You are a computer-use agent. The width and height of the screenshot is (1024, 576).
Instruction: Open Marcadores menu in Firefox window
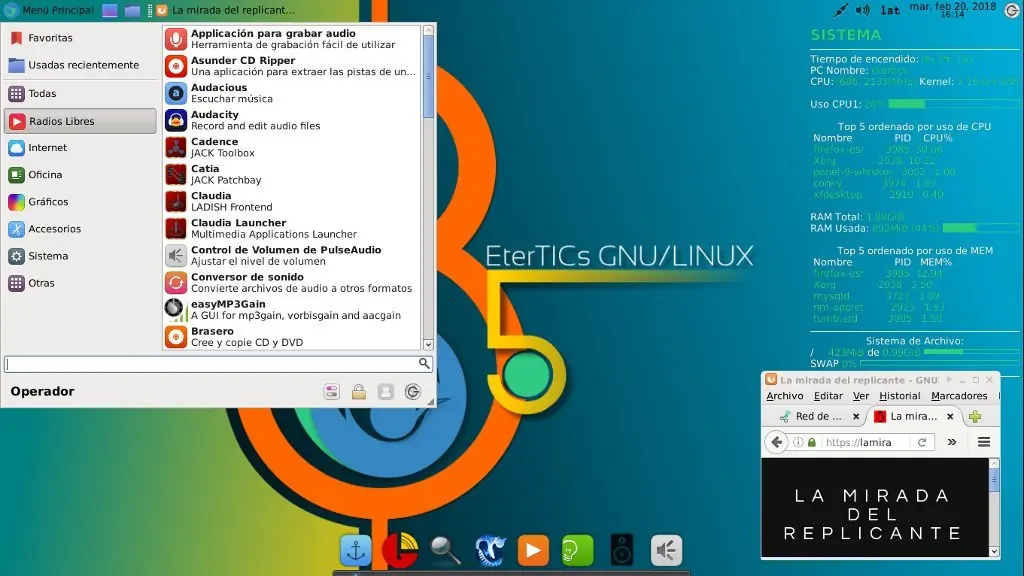click(x=959, y=396)
